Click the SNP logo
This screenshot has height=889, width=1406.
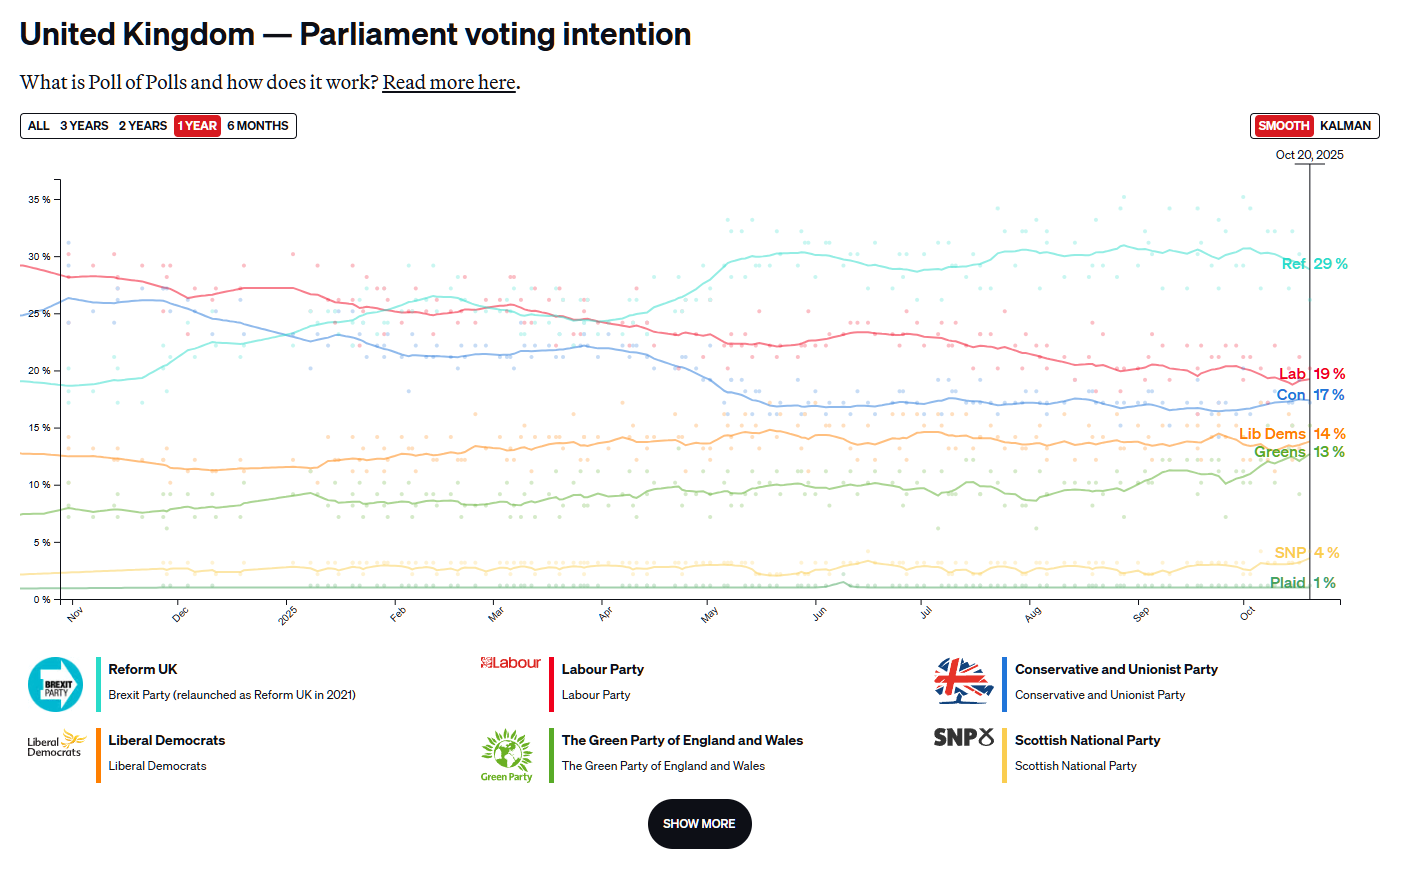(963, 738)
